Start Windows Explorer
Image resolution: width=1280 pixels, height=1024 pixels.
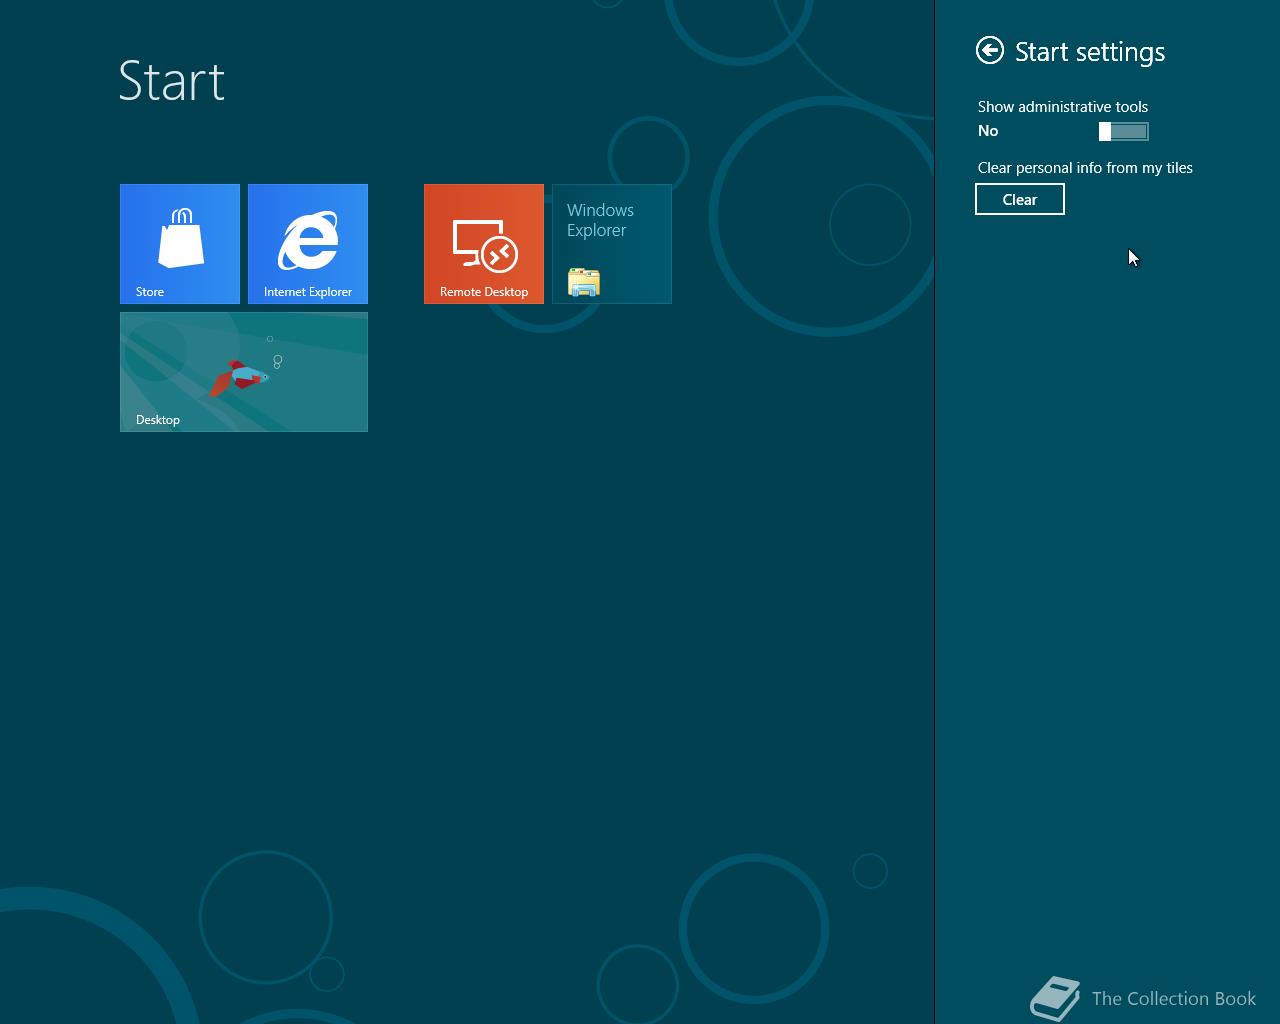pos(611,243)
